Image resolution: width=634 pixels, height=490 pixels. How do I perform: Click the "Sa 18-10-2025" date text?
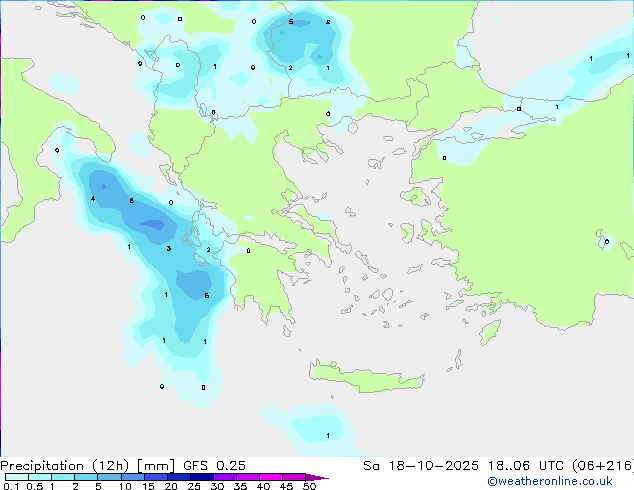pyautogui.click(x=421, y=466)
